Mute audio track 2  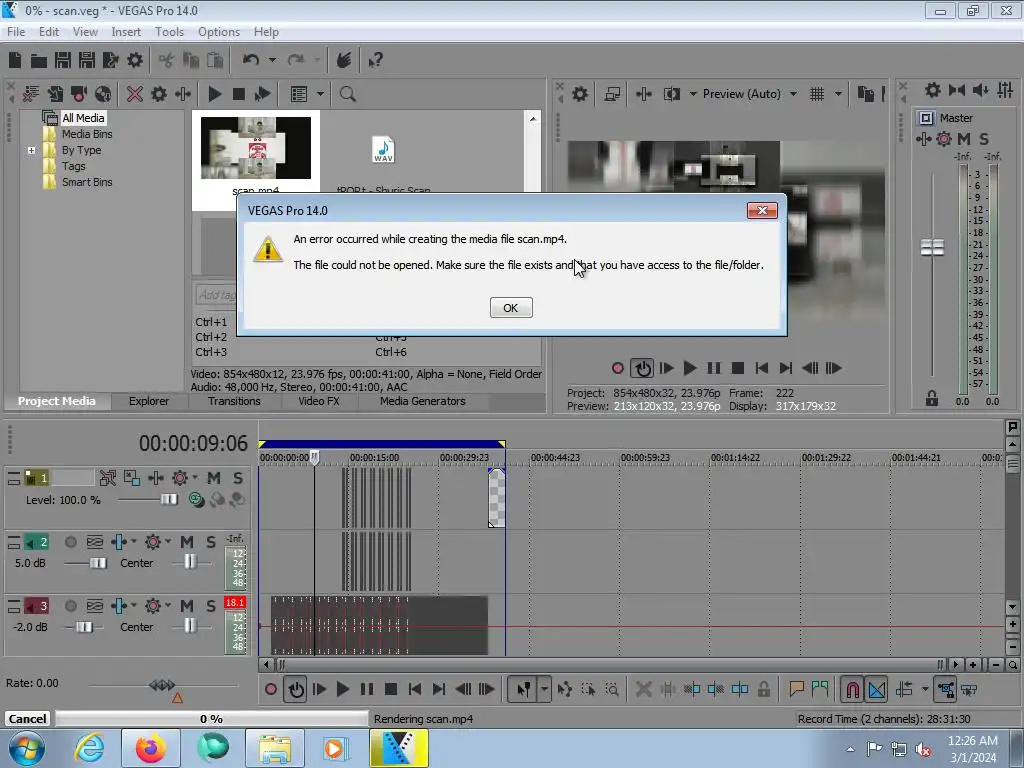(x=187, y=542)
